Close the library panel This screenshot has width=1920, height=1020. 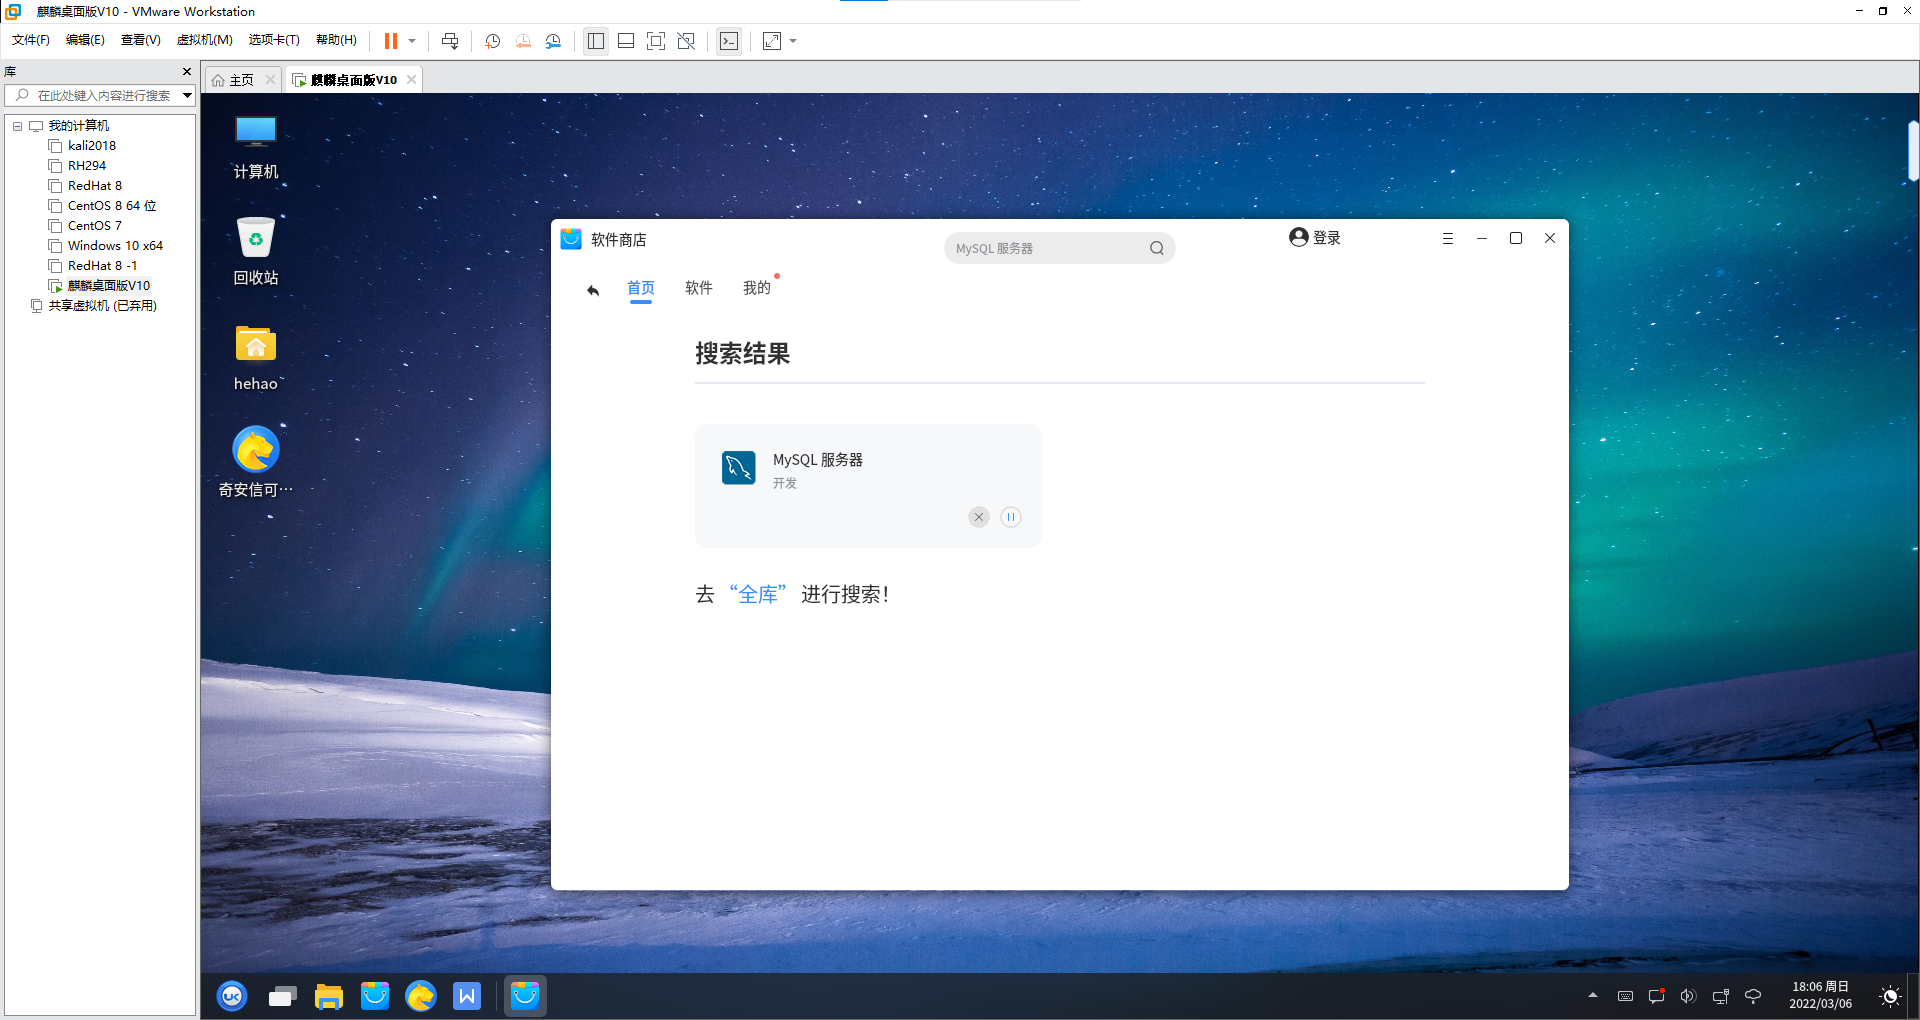186,72
